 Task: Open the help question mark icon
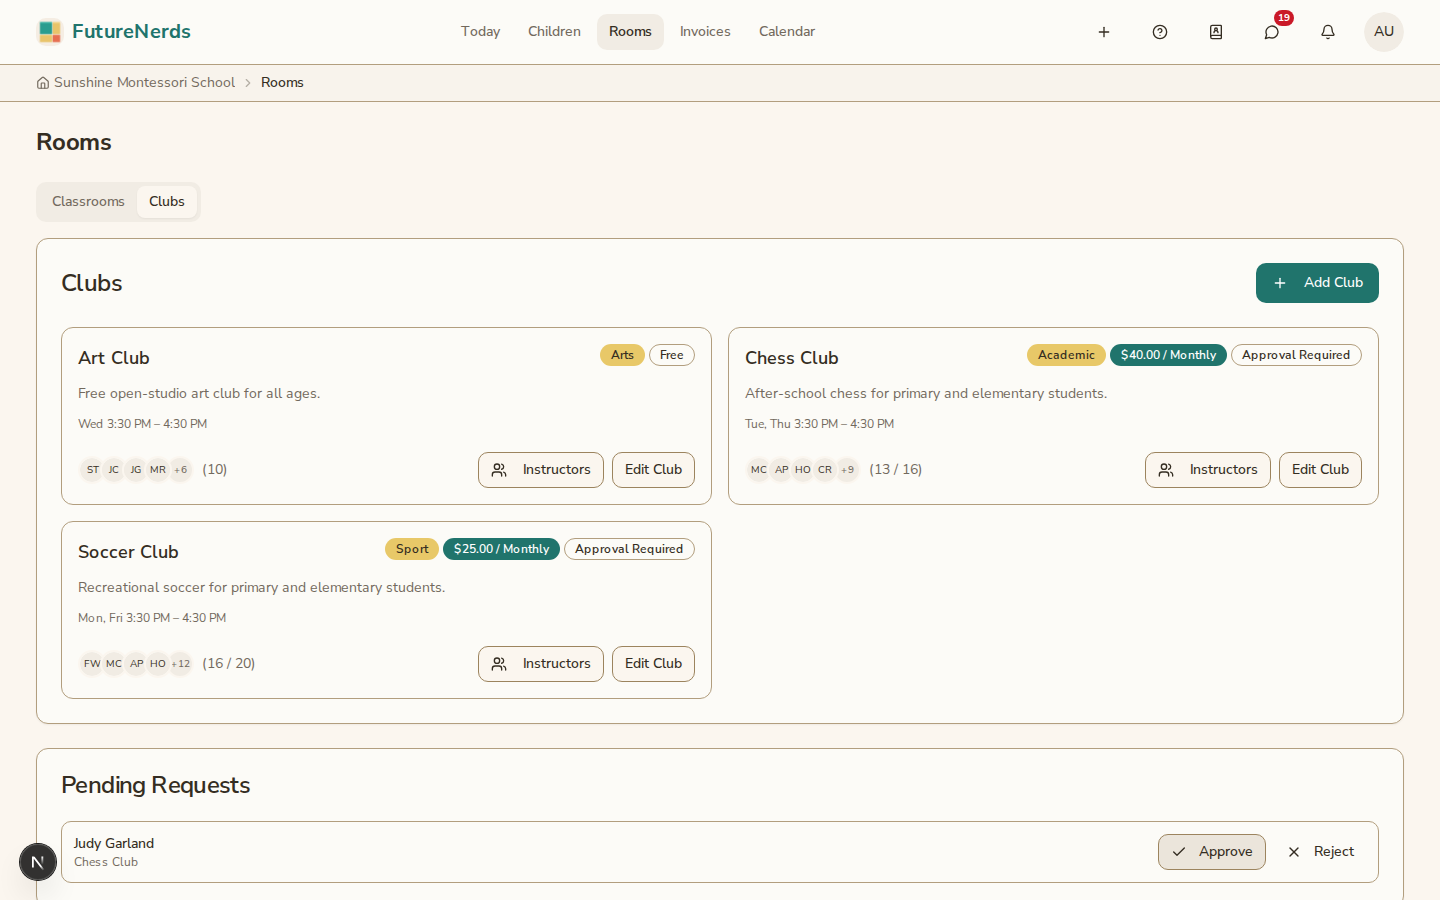click(1160, 32)
